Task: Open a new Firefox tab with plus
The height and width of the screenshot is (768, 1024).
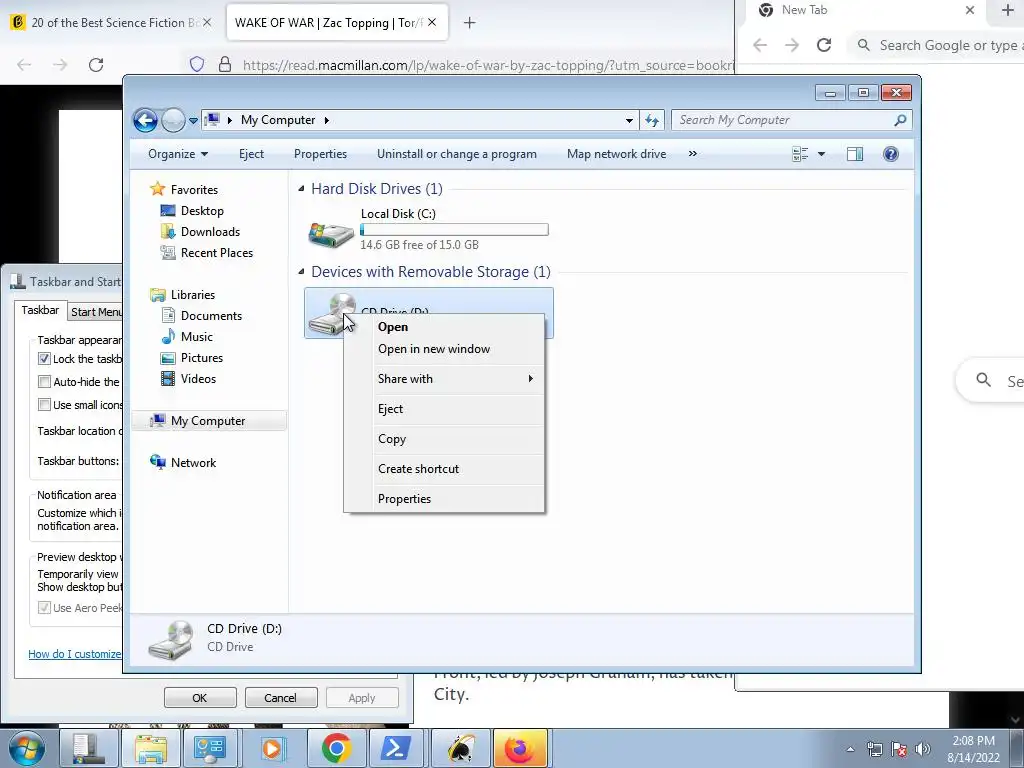Action: pyautogui.click(x=469, y=23)
